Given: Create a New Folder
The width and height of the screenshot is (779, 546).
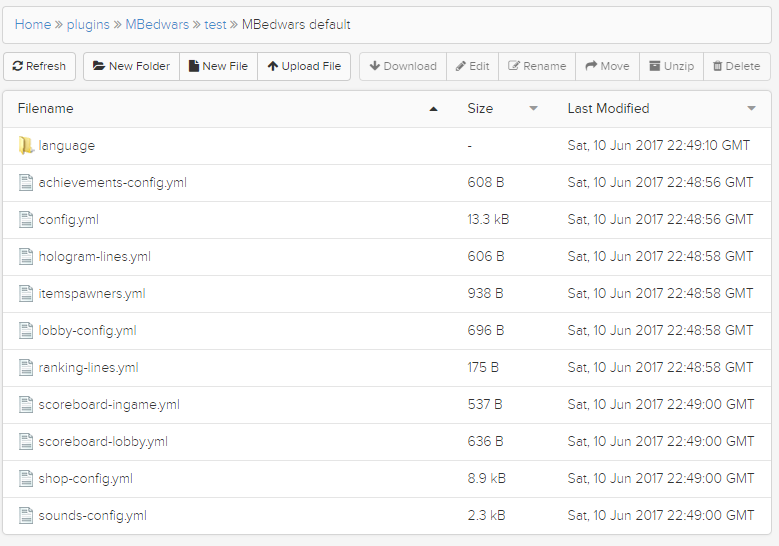Looking at the screenshot, I should point(131,66).
